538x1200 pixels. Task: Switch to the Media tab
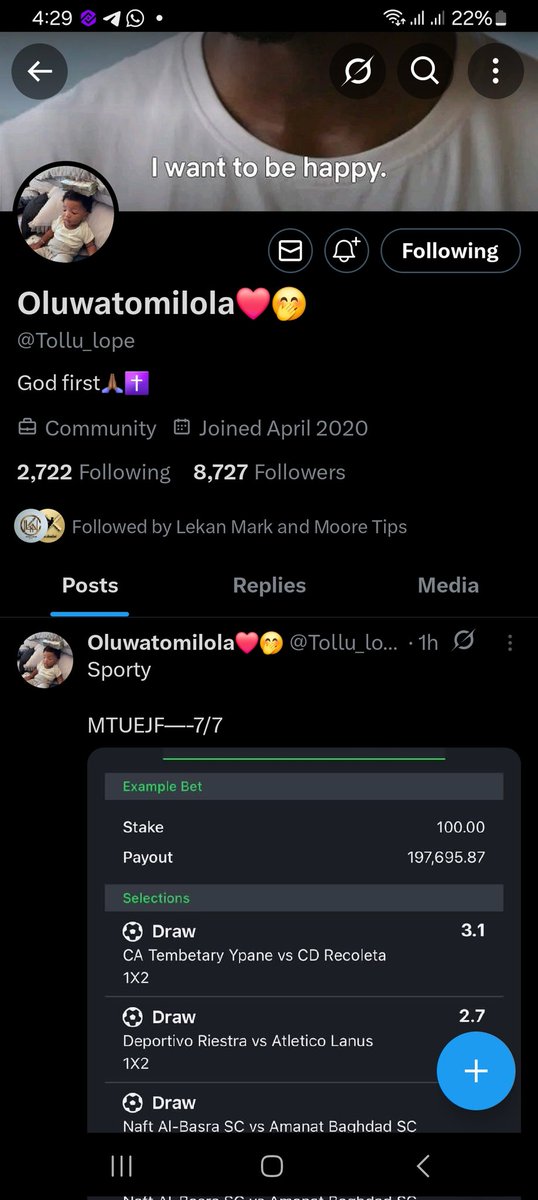(x=448, y=586)
